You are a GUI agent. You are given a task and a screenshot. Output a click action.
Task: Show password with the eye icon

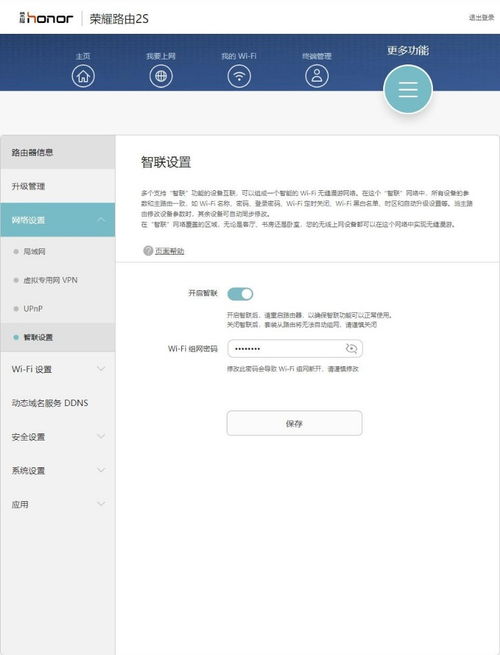click(351, 348)
